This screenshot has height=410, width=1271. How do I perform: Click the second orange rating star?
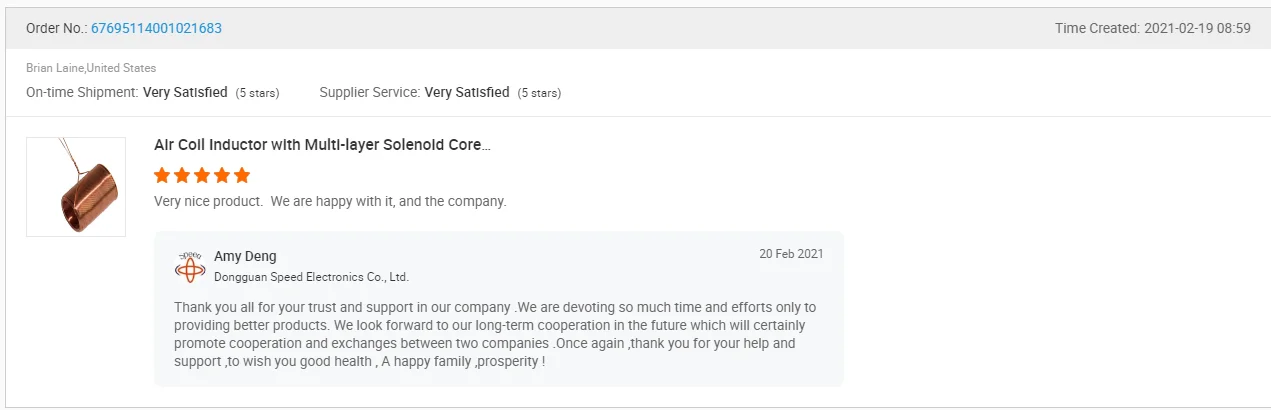point(182,175)
